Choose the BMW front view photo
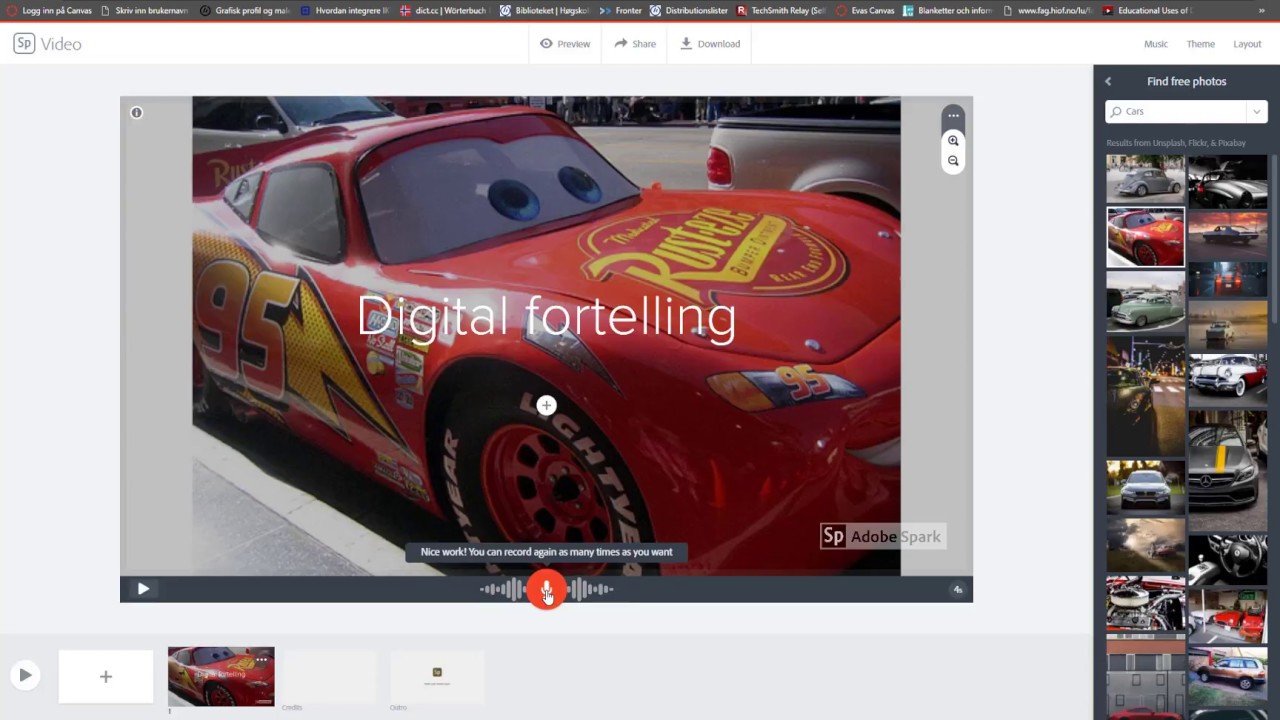 point(1145,487)
